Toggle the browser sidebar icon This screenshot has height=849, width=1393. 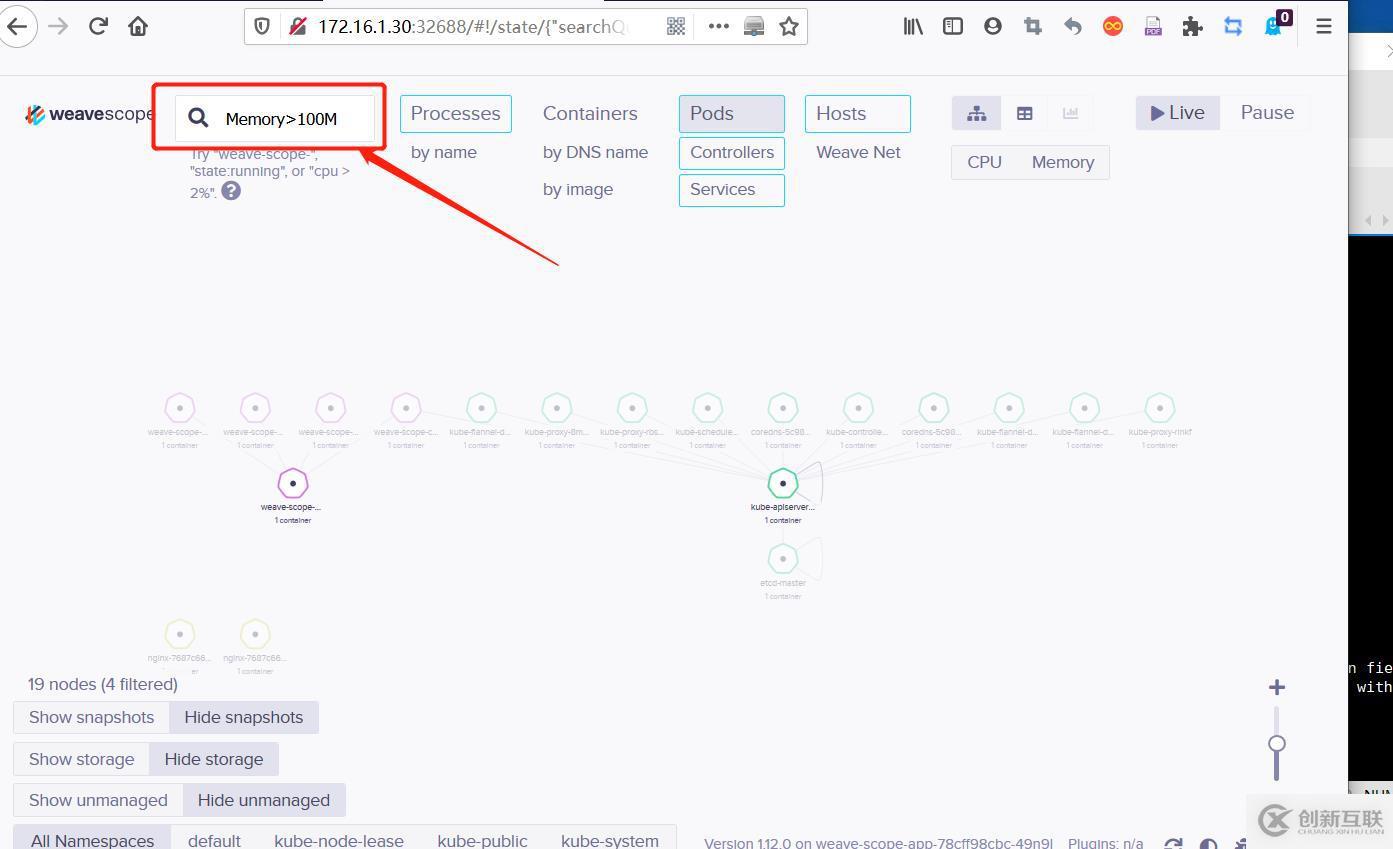953,27
